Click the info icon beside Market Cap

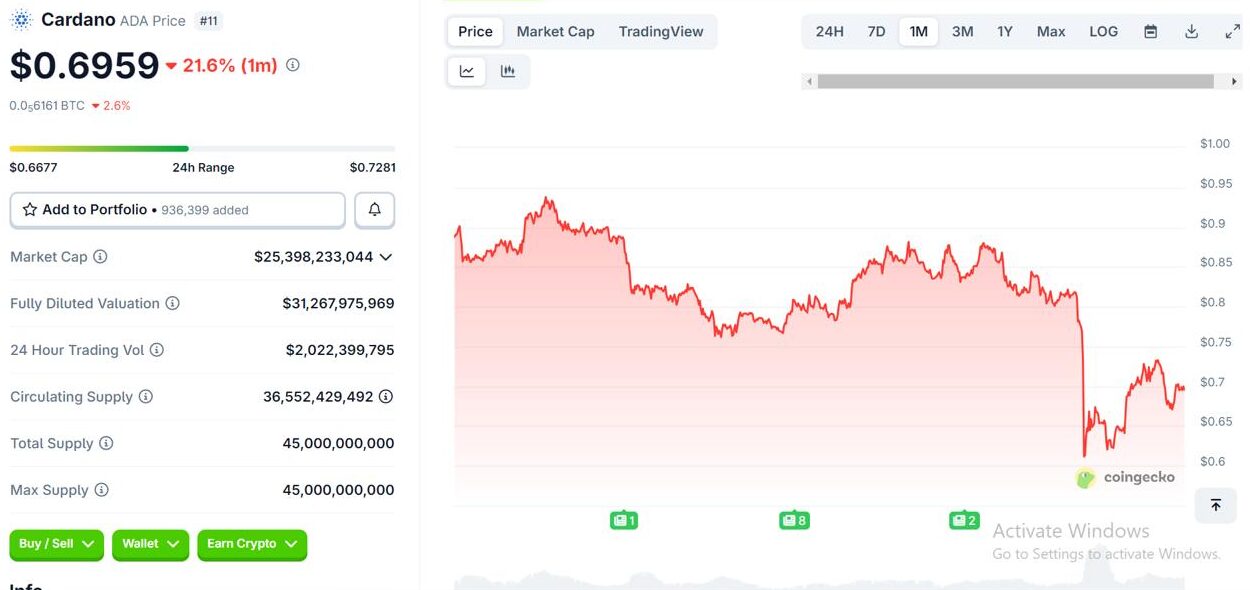click(100, 257)
